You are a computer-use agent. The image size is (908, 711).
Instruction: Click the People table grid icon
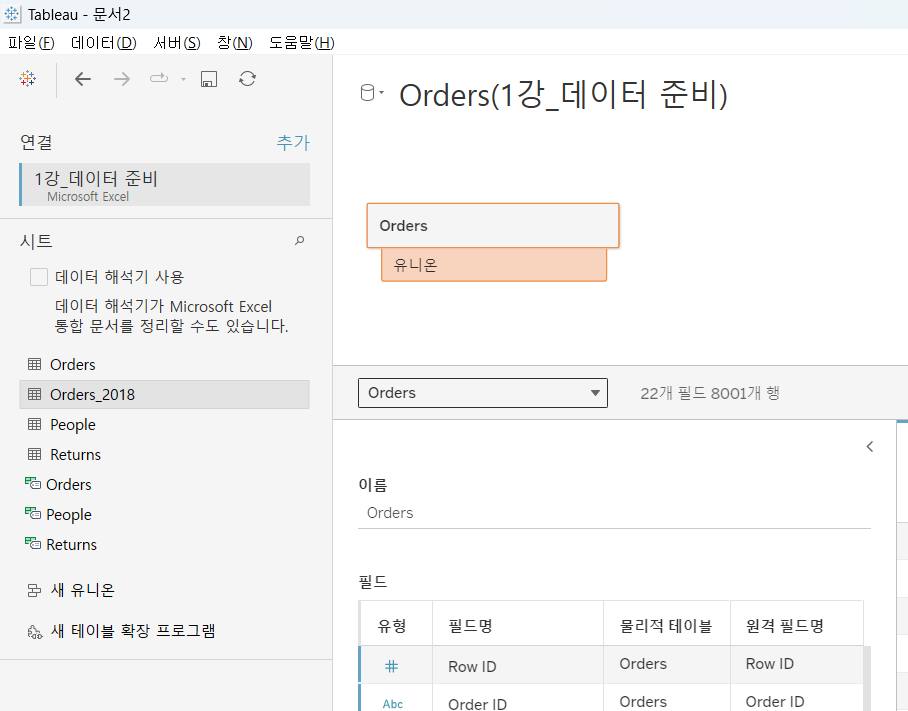tap(35, 424)
